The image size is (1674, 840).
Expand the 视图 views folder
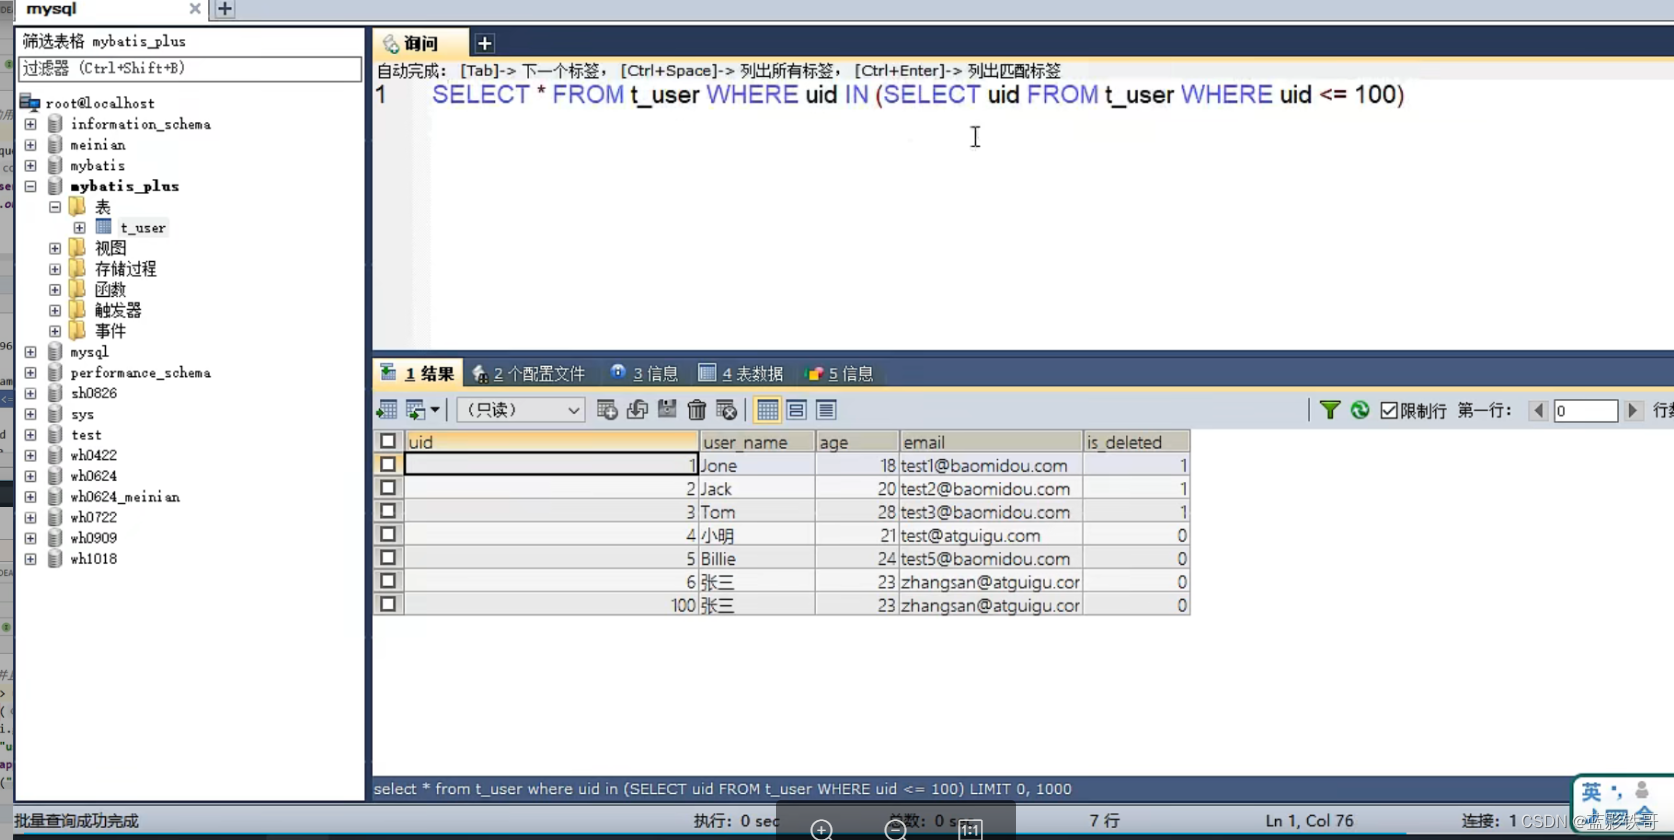pos(55,248)
